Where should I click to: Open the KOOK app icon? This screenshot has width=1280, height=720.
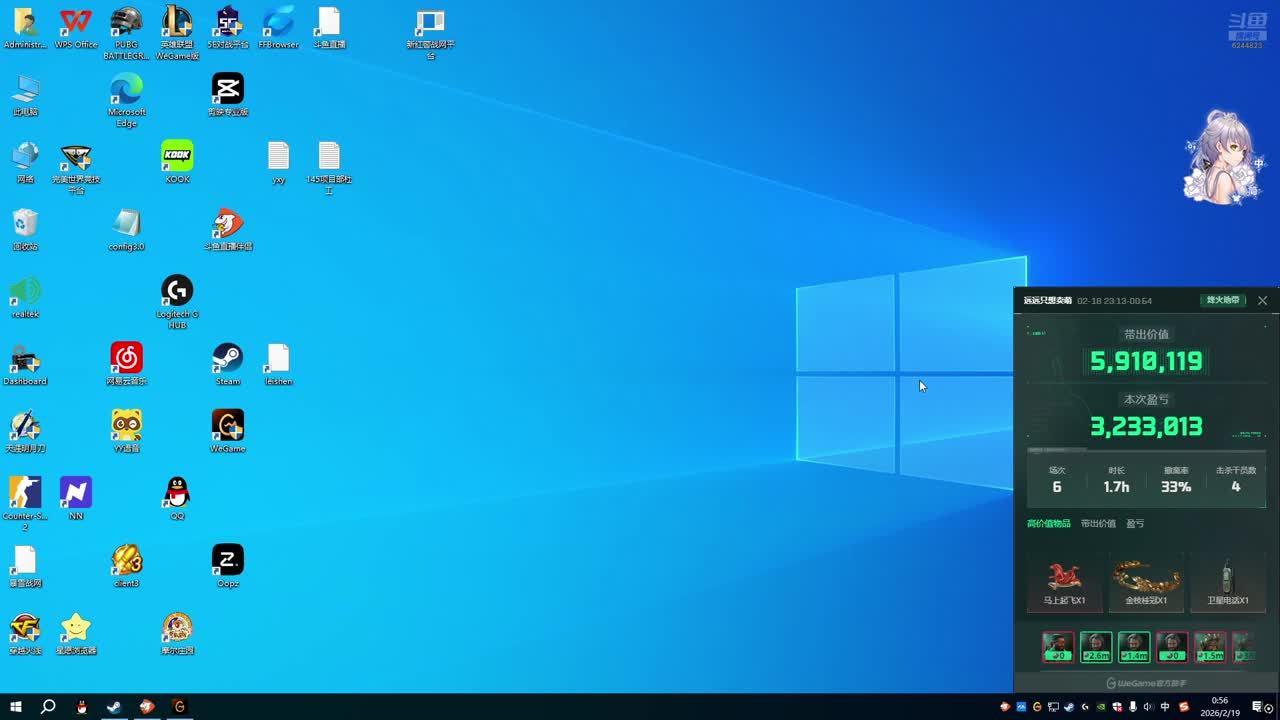pos(177,157)
